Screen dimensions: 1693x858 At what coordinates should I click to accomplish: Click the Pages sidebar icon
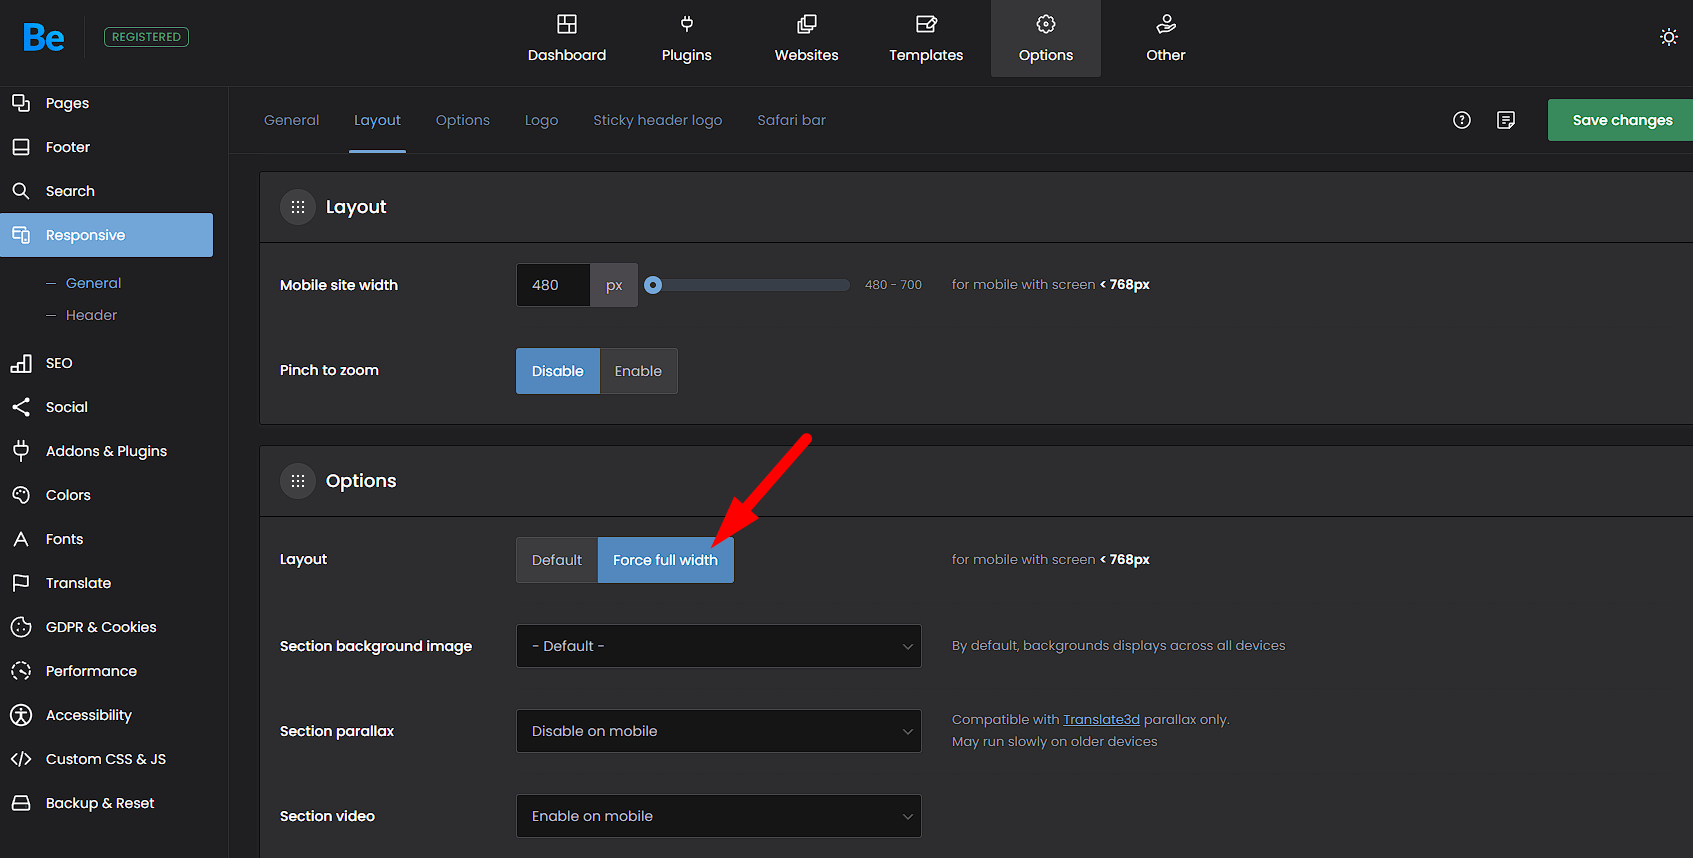point(21,103)
